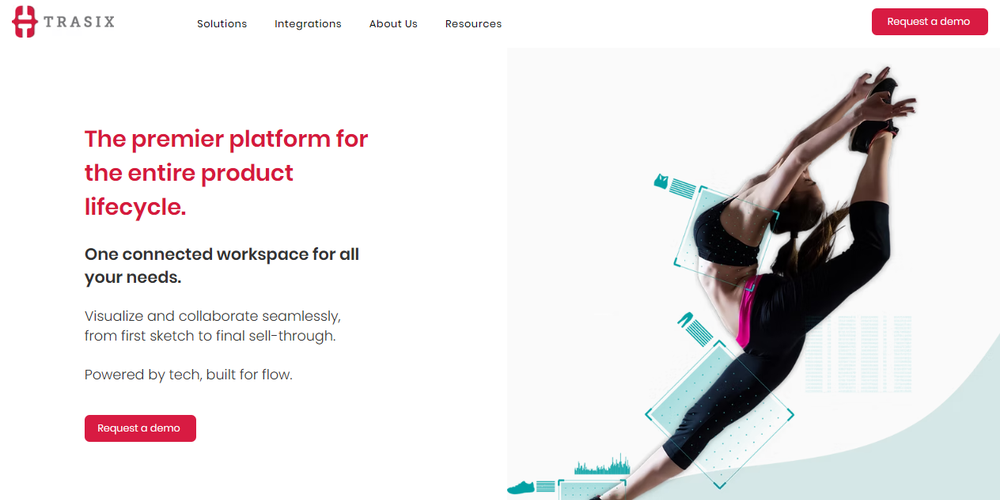Screen dimensions: 1000x500
Task: Click the teal tank top icon
Action: 661,182
